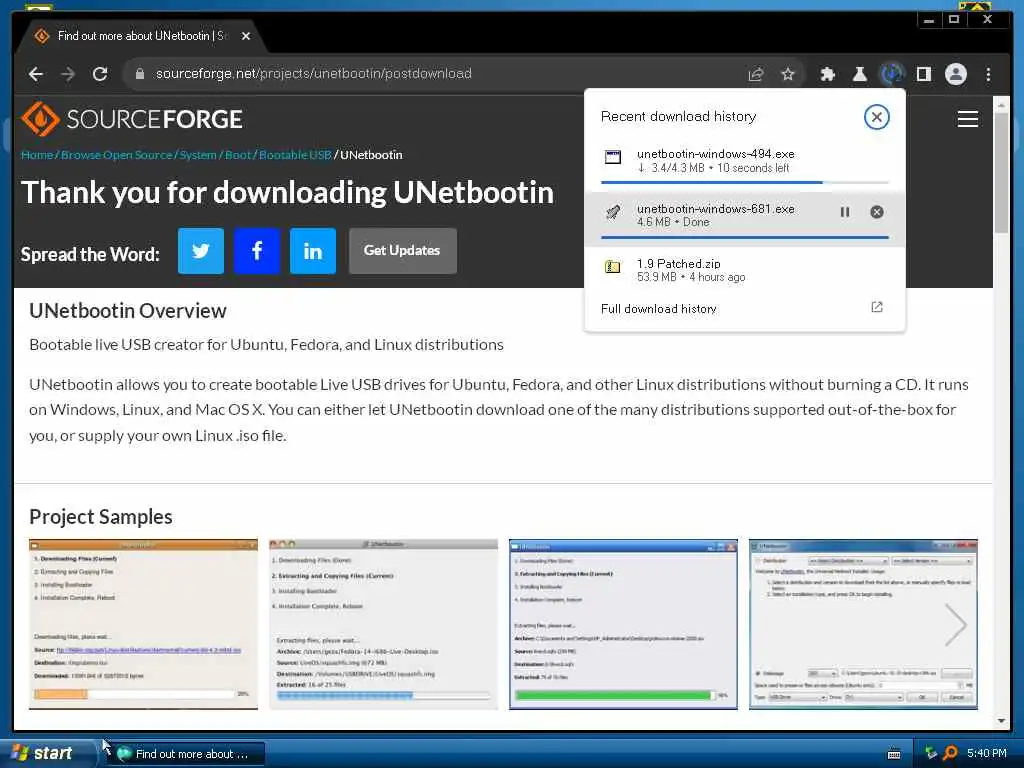Select the Find out more about UNetbootin tab

140,36
